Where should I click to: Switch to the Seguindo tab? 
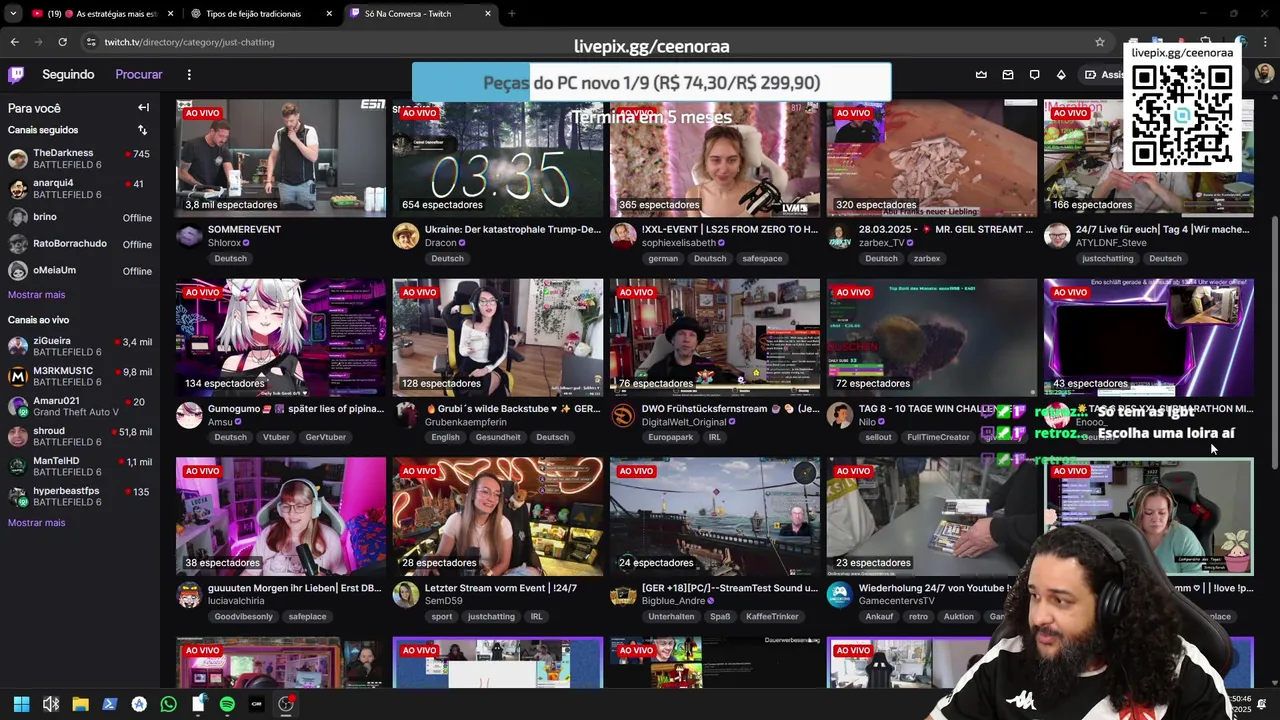click(x=68, y=74)
